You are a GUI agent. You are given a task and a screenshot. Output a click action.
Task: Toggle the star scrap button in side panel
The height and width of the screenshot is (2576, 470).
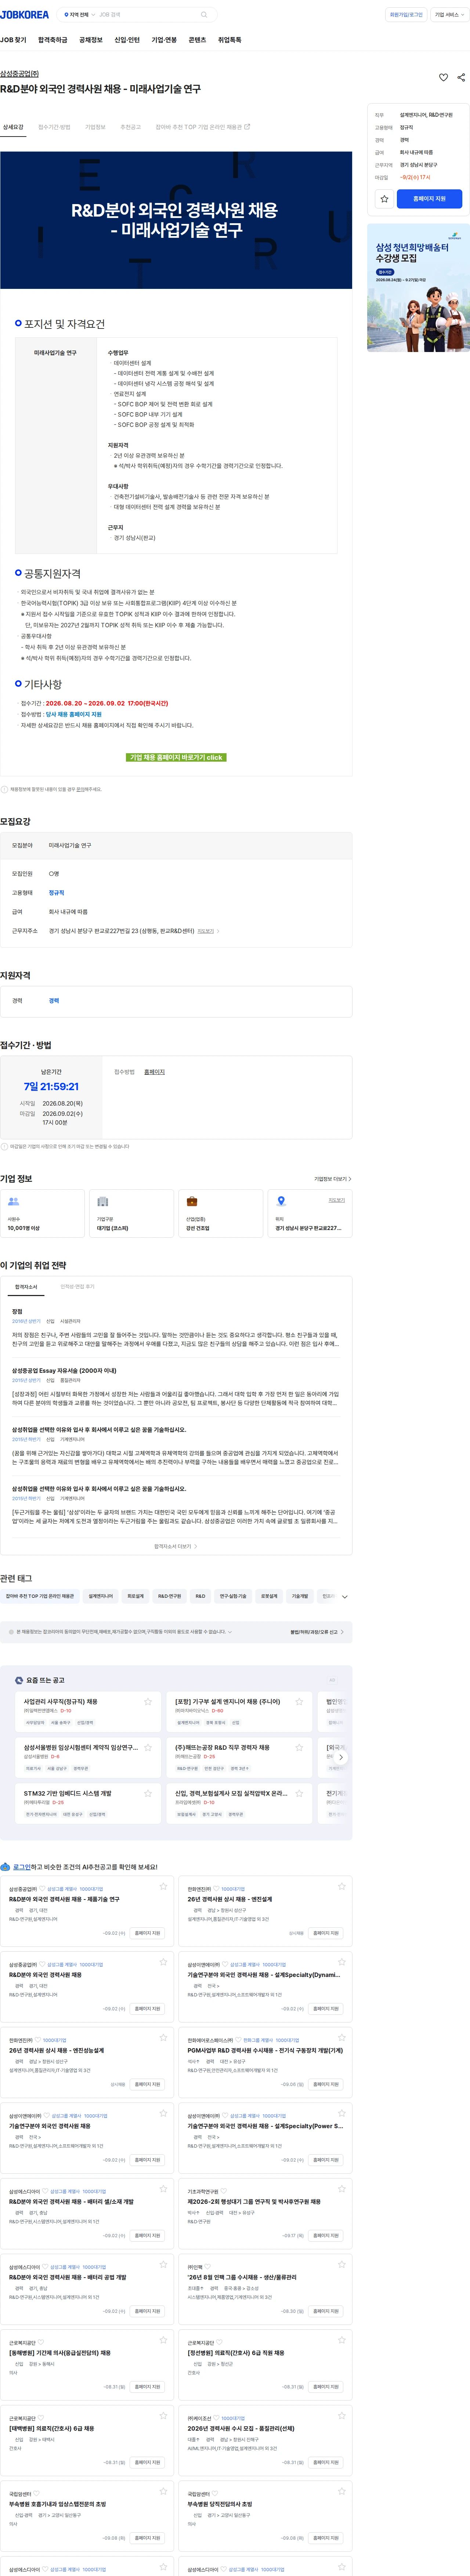coord(384,199)
